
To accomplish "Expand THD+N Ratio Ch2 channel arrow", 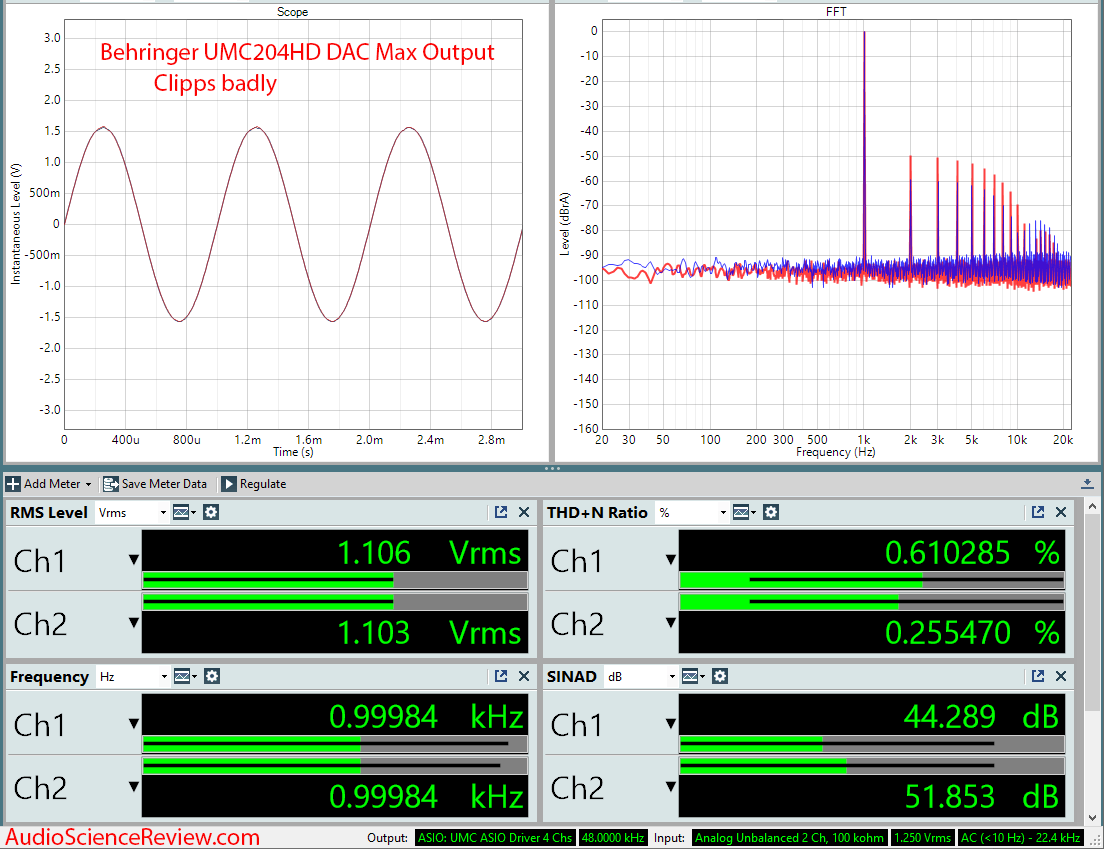I will [671, 623].
